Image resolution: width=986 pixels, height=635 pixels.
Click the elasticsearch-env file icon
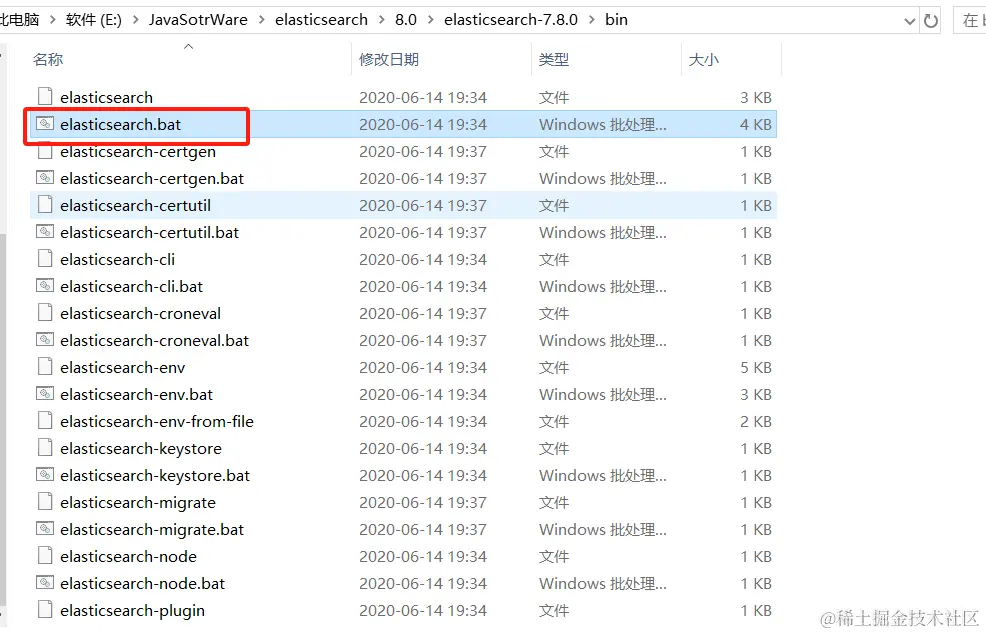[45, 367]
